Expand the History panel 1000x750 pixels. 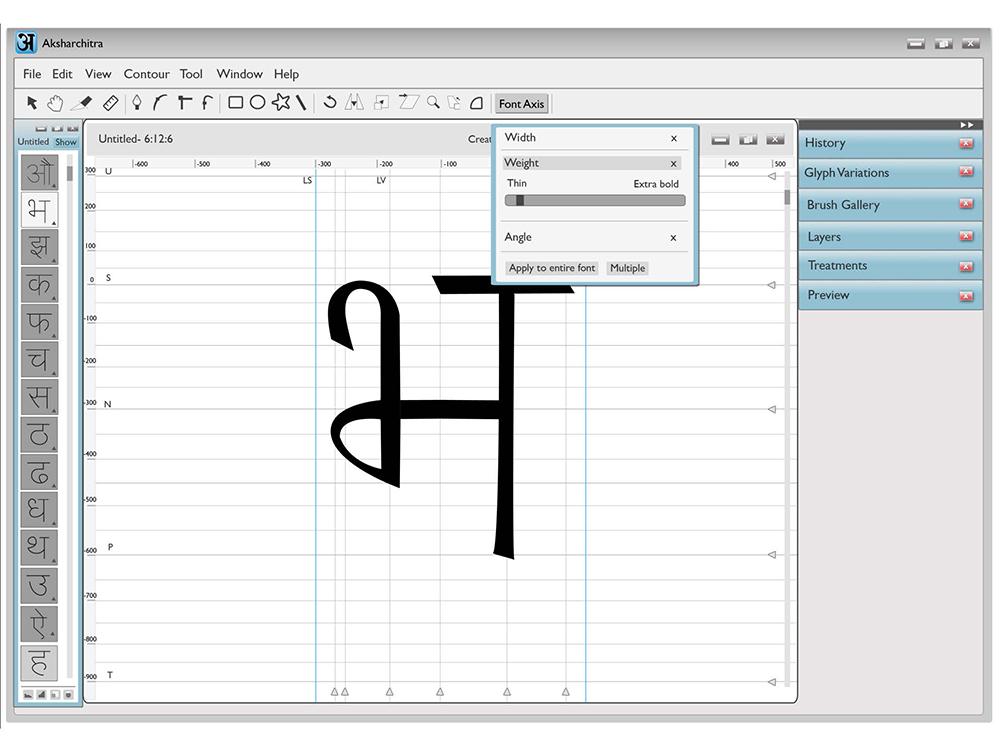[x=890, y=143]
